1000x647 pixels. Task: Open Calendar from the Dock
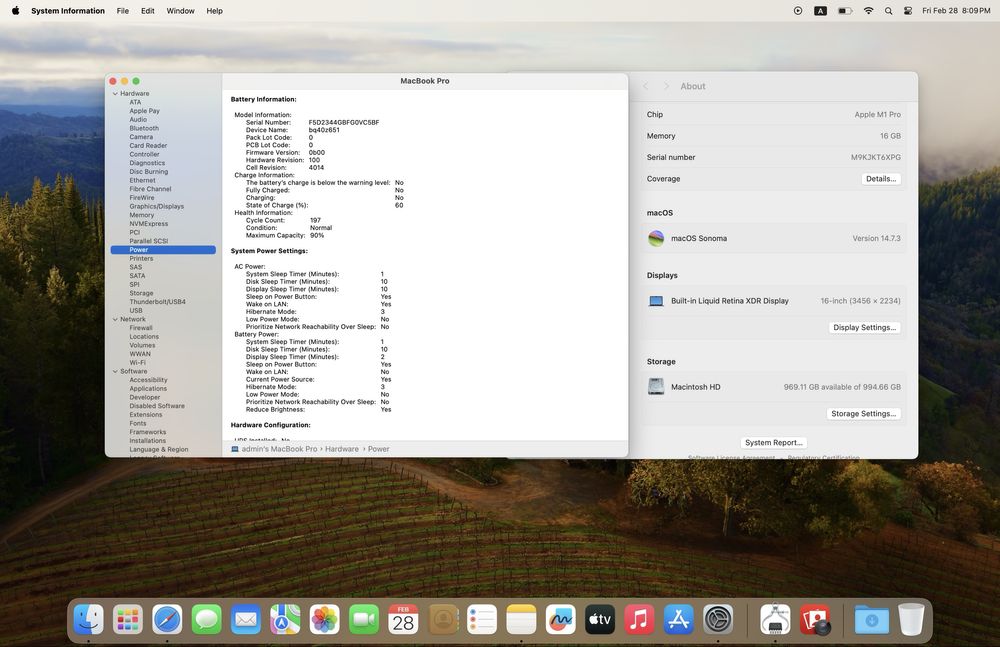[403, 620]
